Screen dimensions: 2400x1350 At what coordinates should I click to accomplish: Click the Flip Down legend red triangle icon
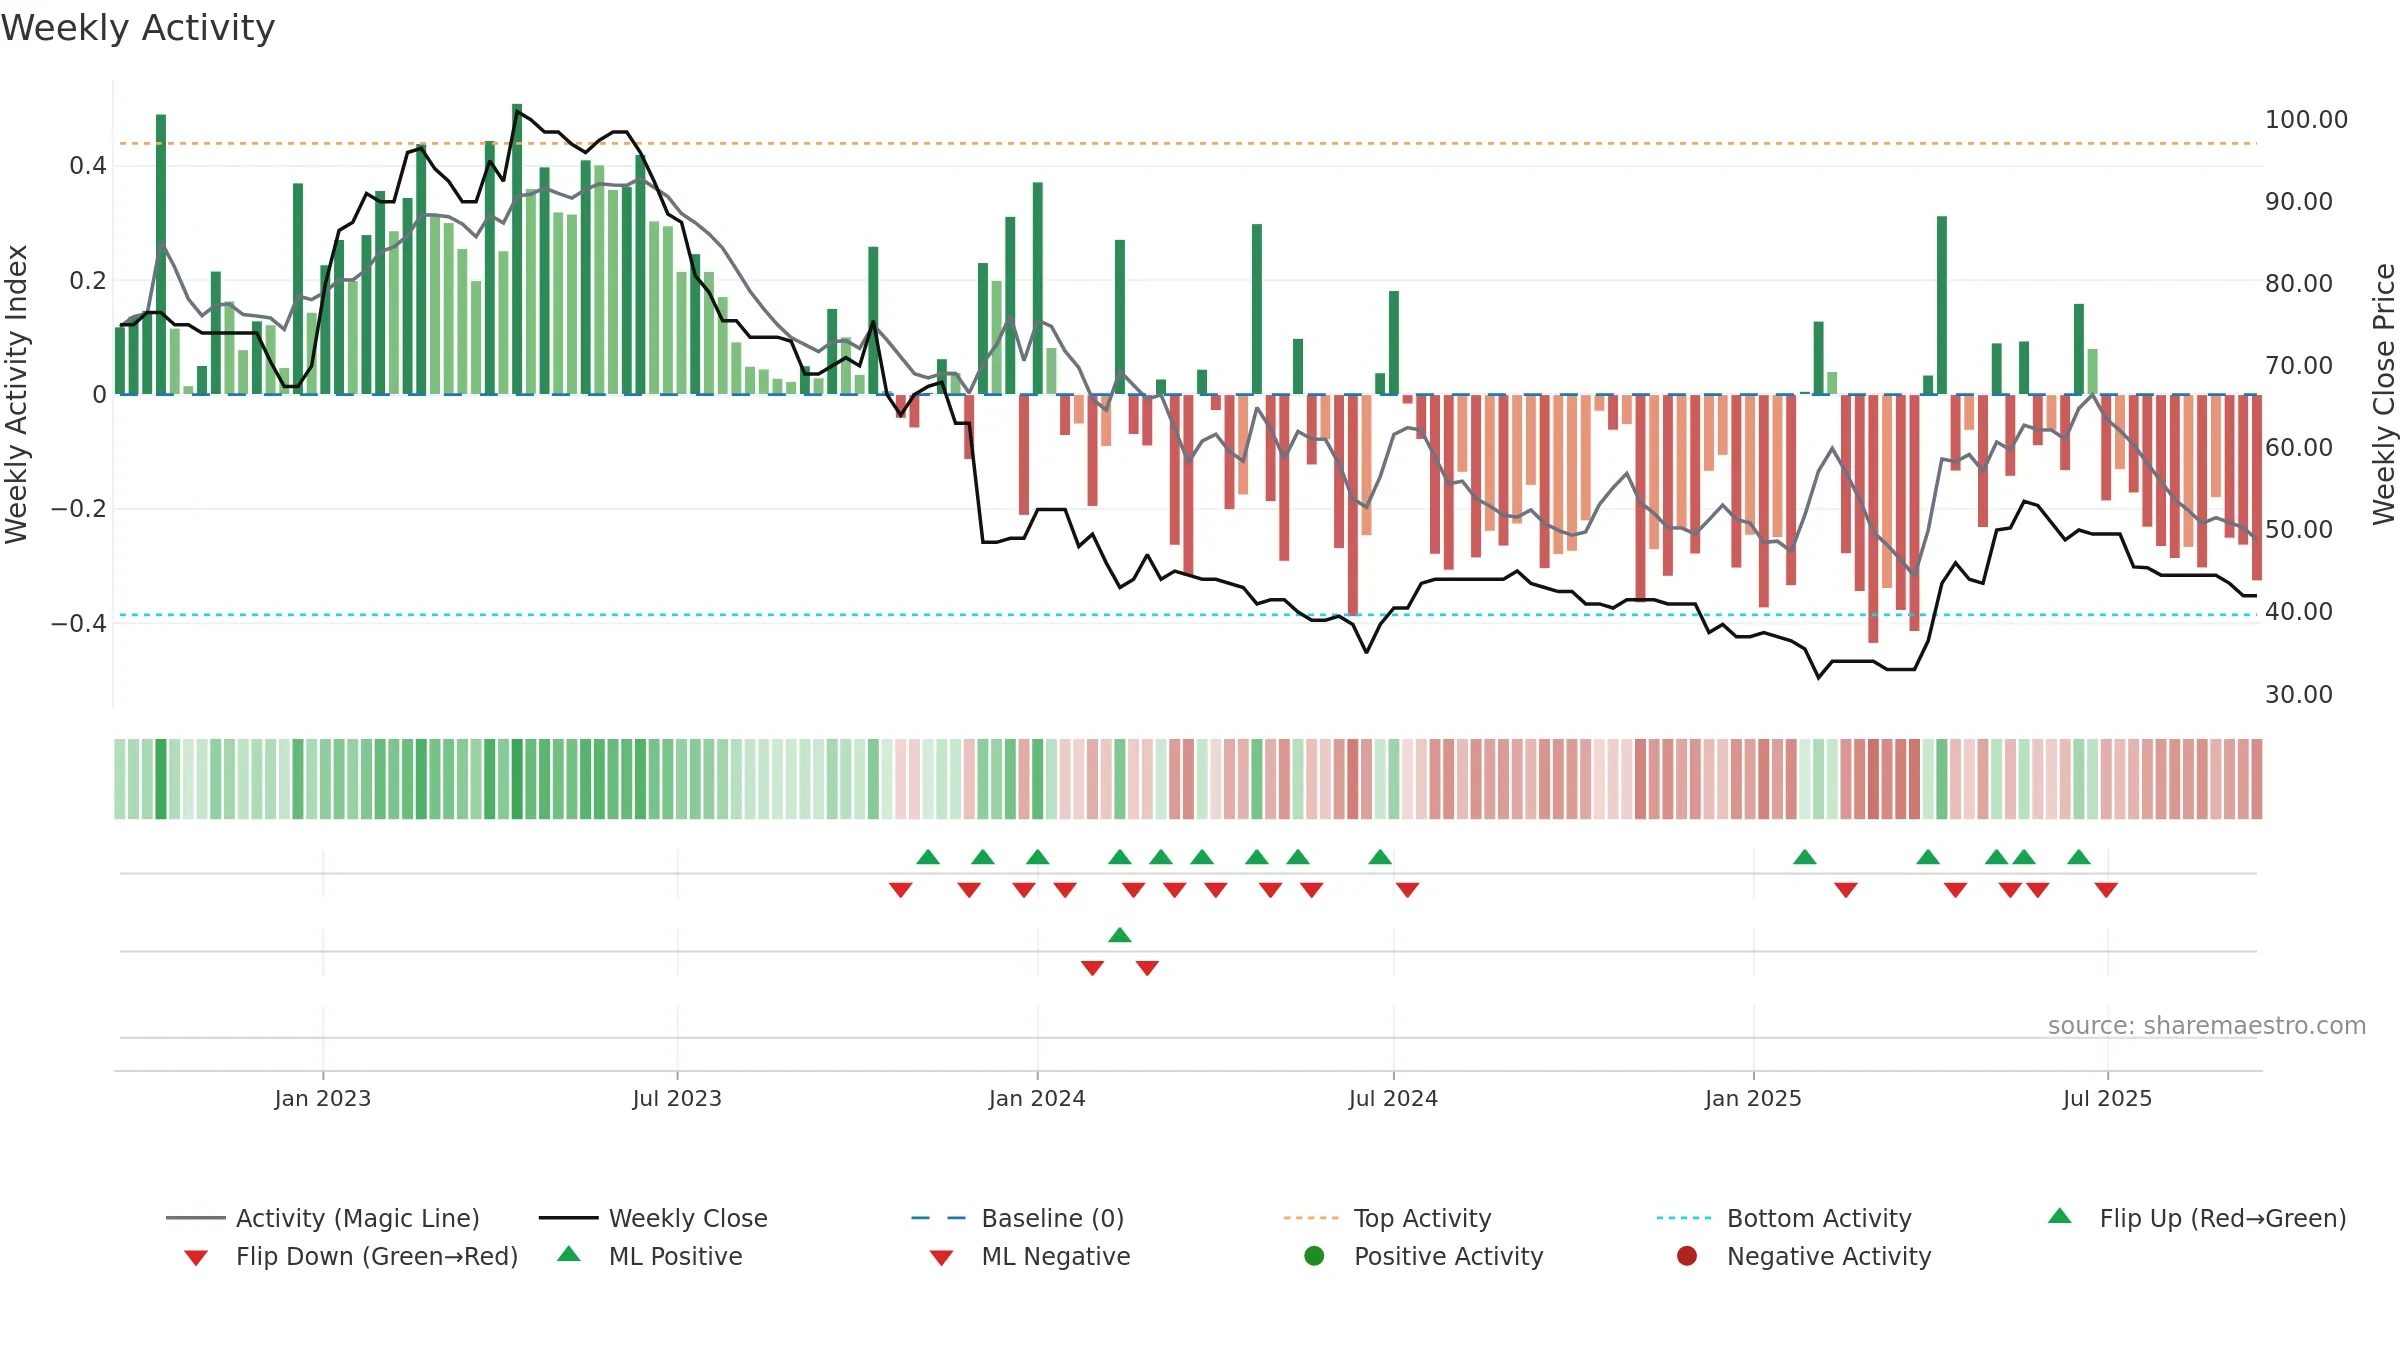pos(196,1258)
